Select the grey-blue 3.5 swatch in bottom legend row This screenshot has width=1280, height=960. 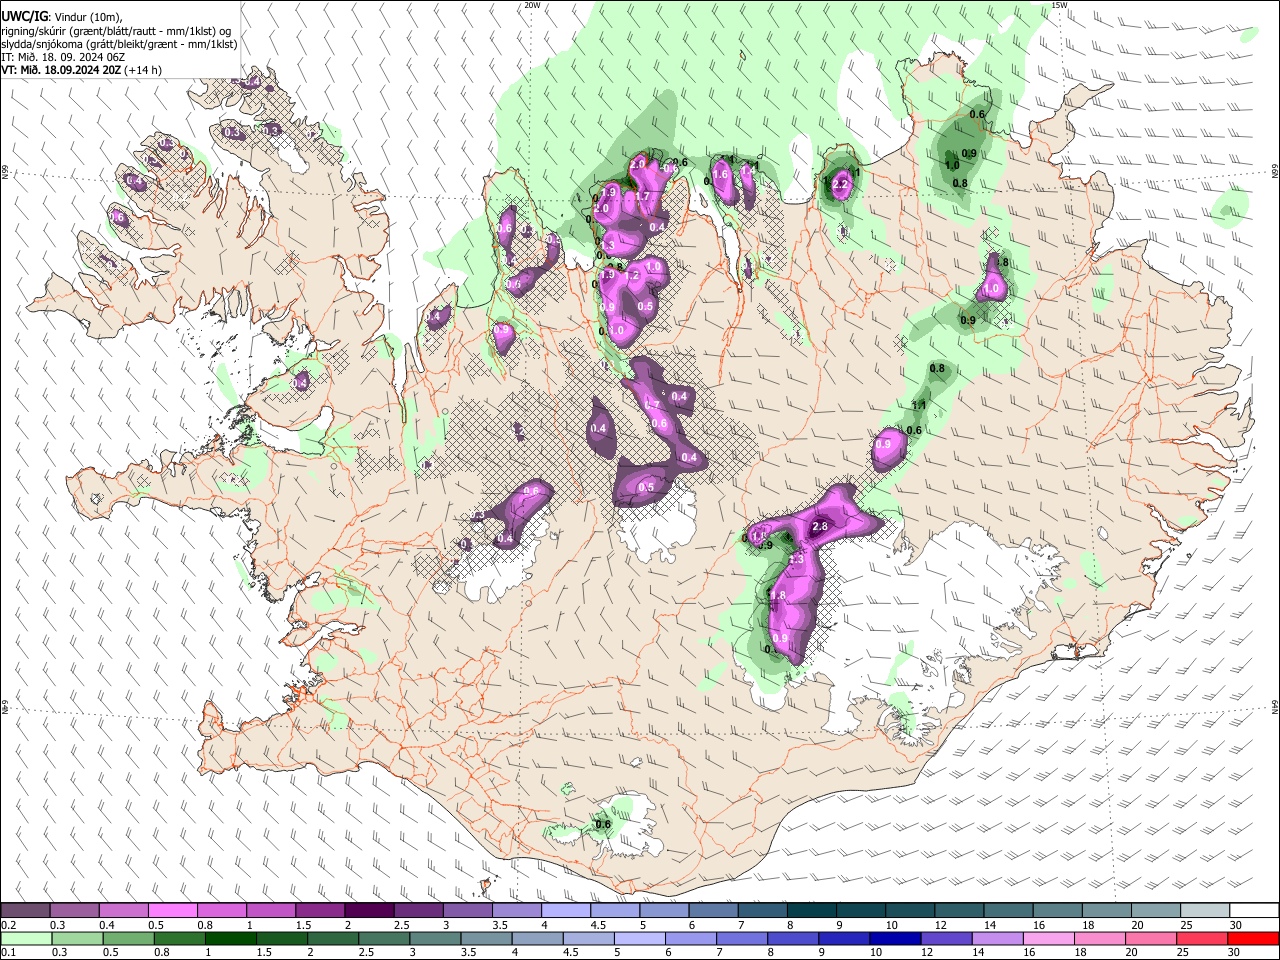(x=486, y=938)
